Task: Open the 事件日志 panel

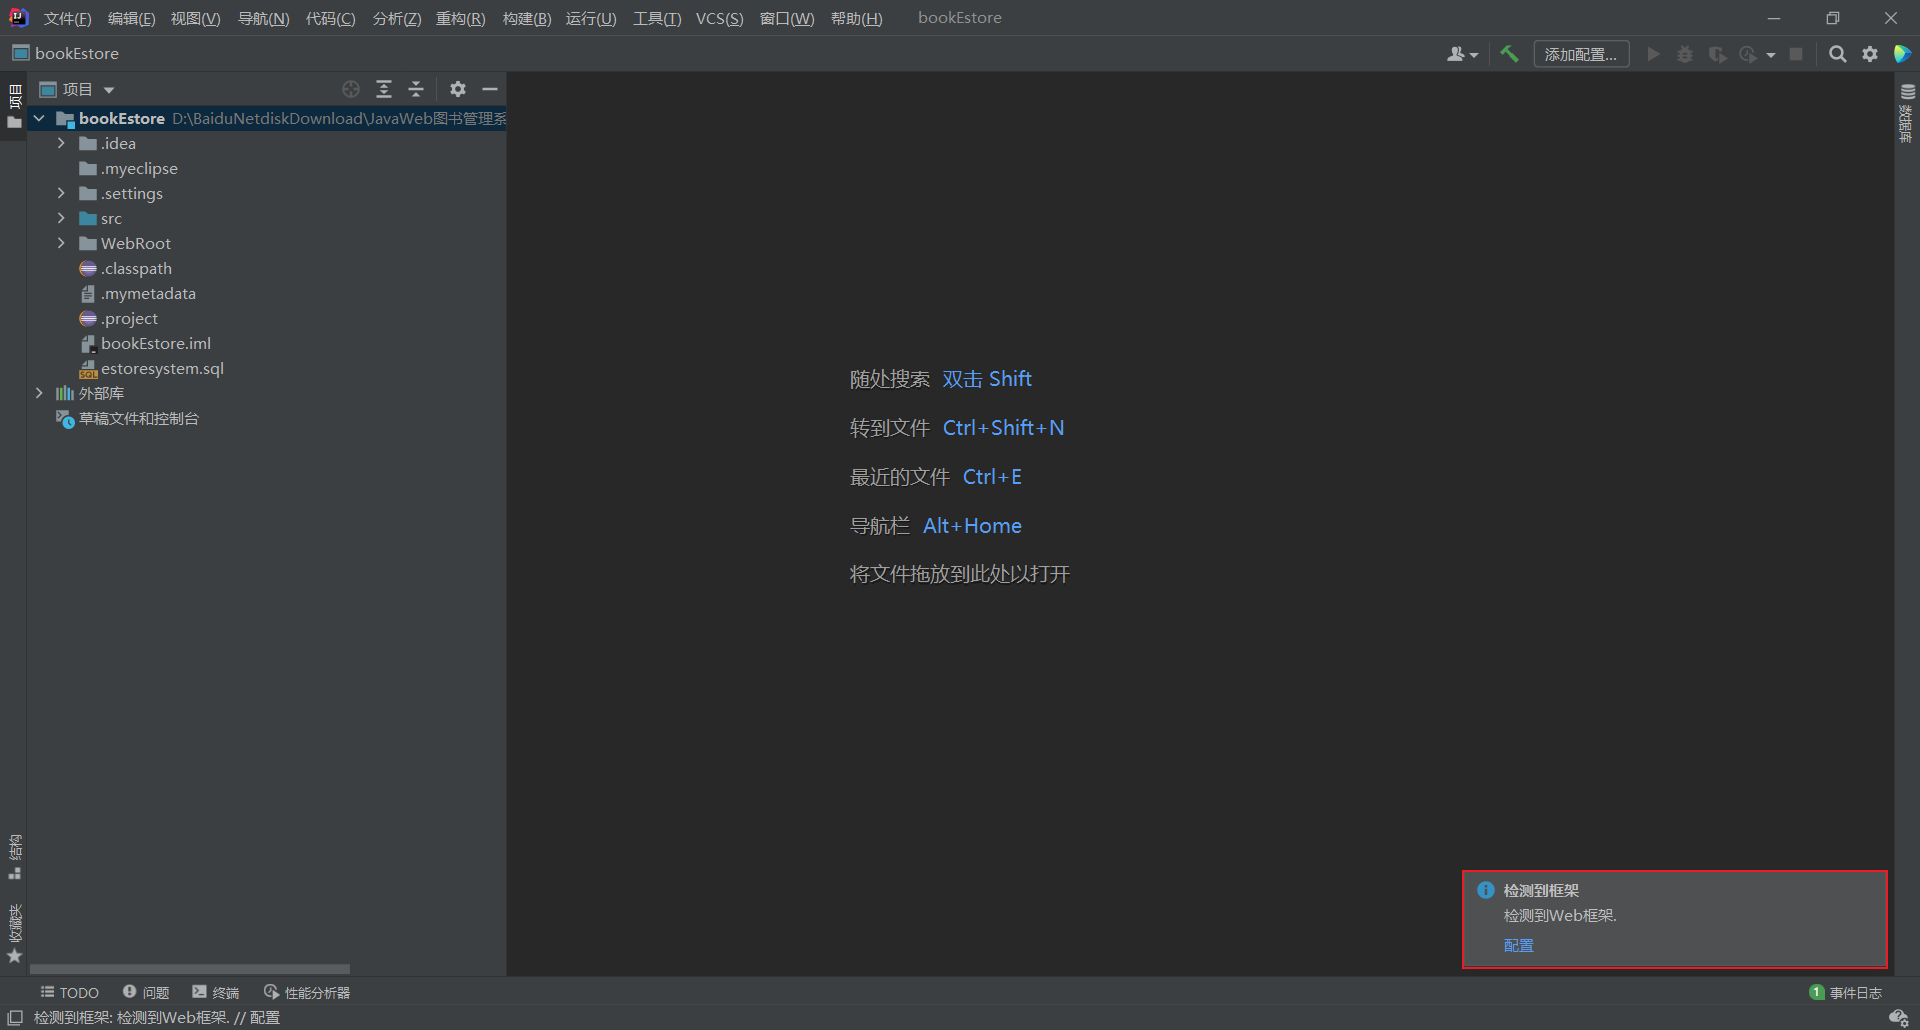Action: tap(1846, 992)
